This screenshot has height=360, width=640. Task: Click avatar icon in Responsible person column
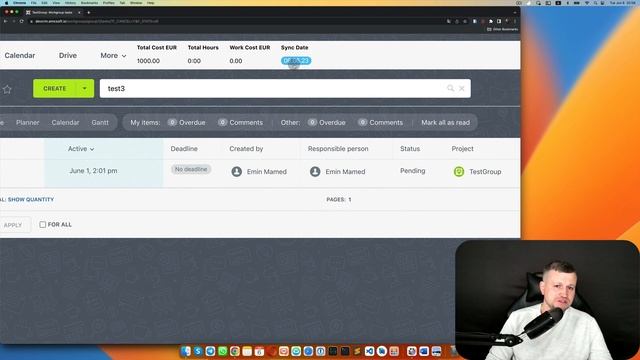pos(315,171)
